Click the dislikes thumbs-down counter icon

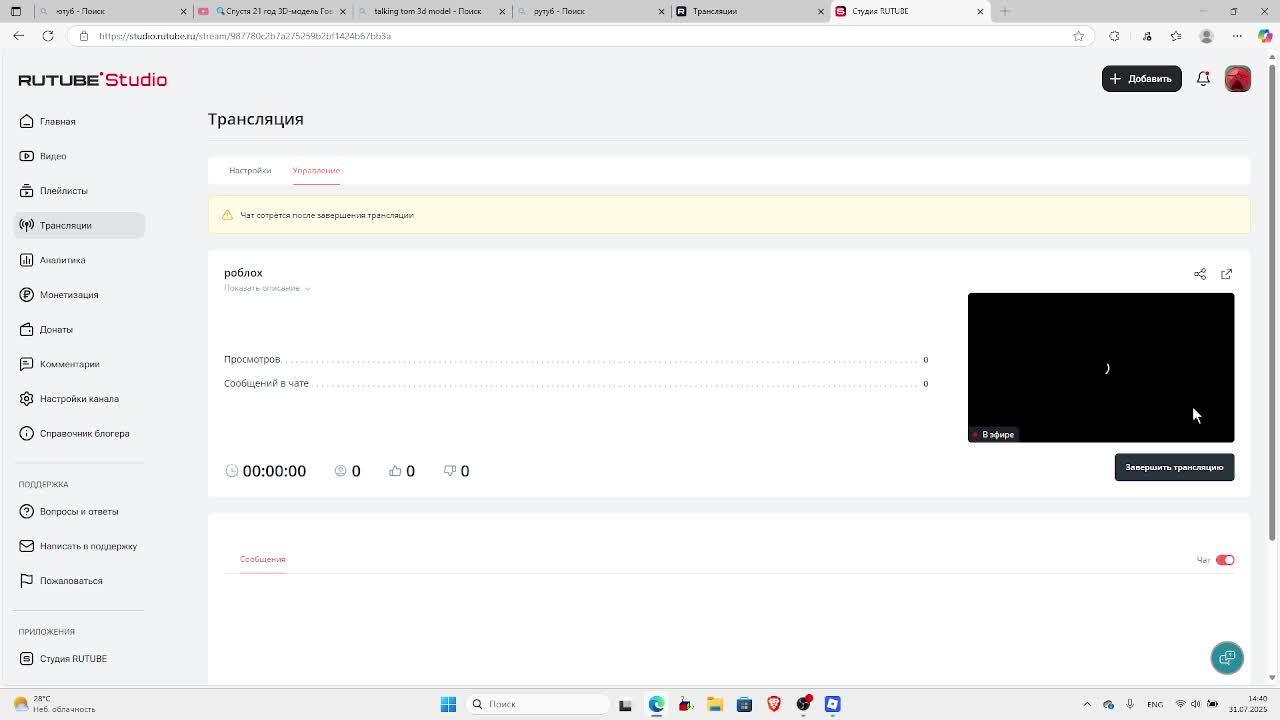(x=450, y=471)
